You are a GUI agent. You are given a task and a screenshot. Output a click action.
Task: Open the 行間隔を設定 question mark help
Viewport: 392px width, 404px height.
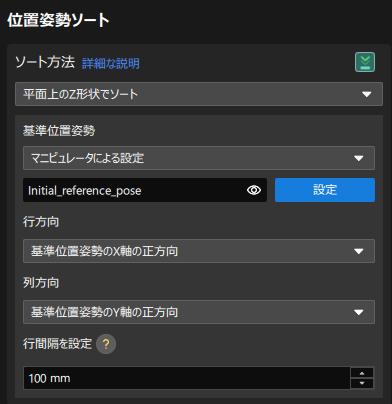pos(106,344)
